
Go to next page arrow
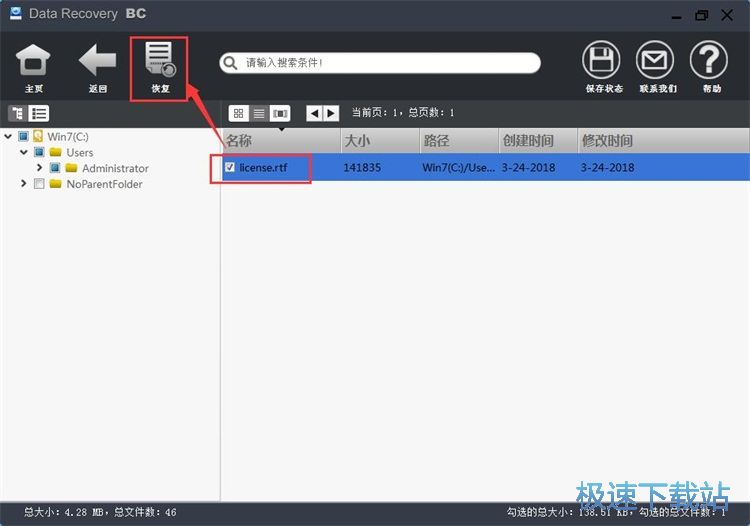click(331, 113)
